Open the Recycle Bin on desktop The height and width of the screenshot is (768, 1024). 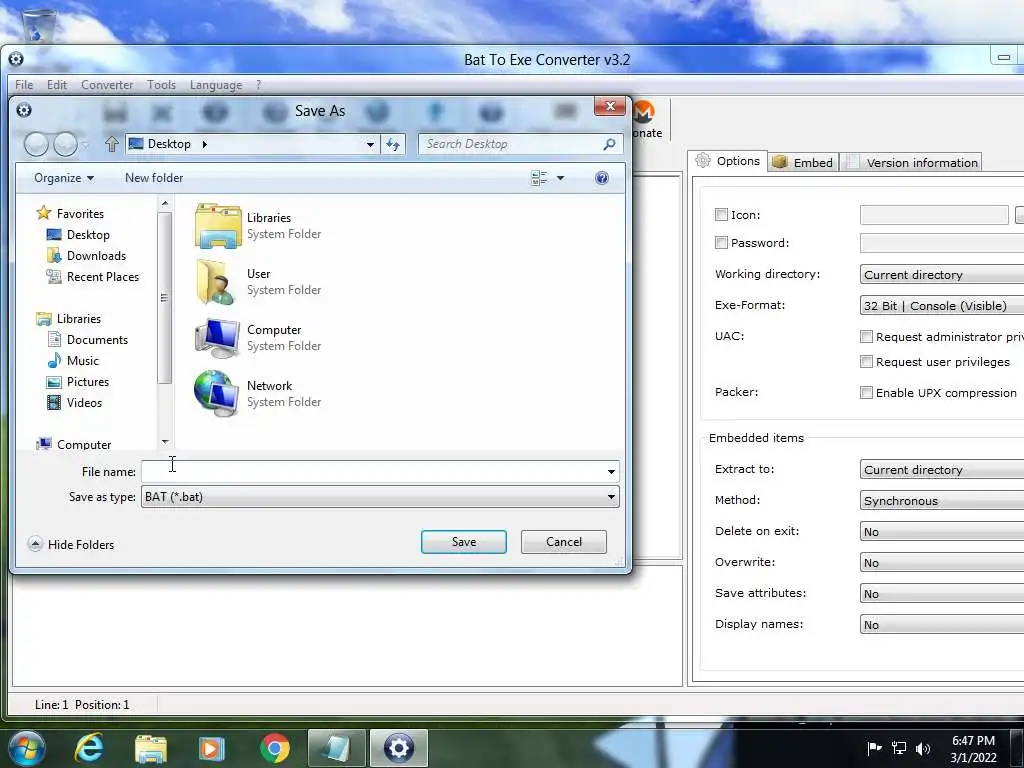37,24
